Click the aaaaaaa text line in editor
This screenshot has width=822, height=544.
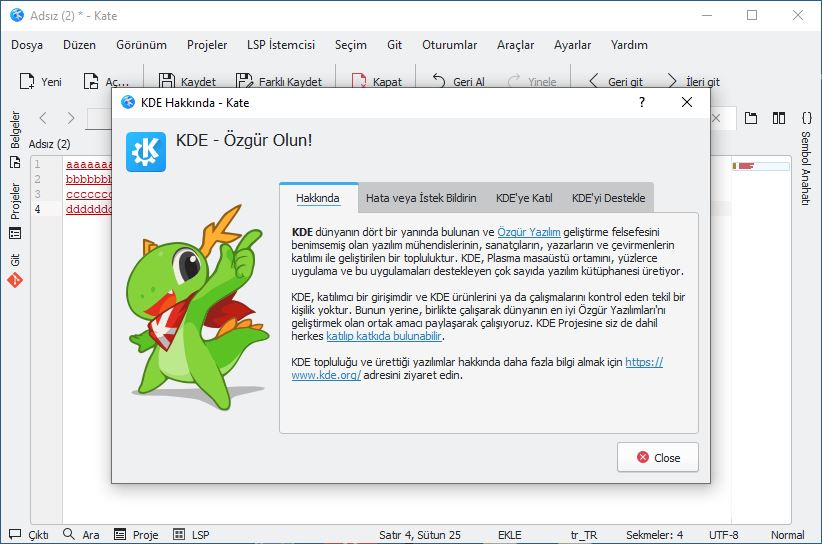click(x=89, y=165)
